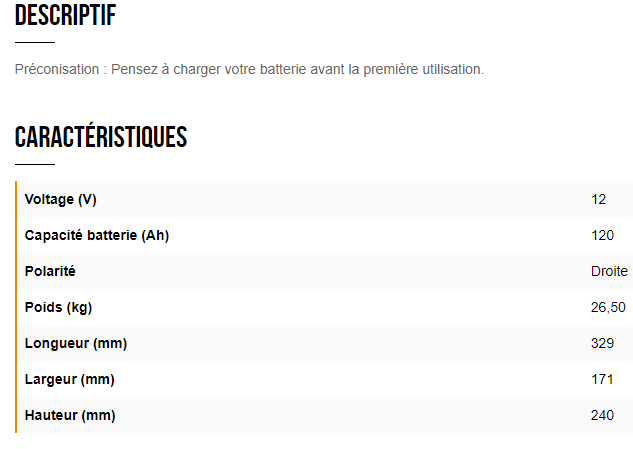This screenshot has height=449, width=633.
Task: Click the underline beneath DESCRIPTIF
Action: pyautogui.click(x=34, y=43)
